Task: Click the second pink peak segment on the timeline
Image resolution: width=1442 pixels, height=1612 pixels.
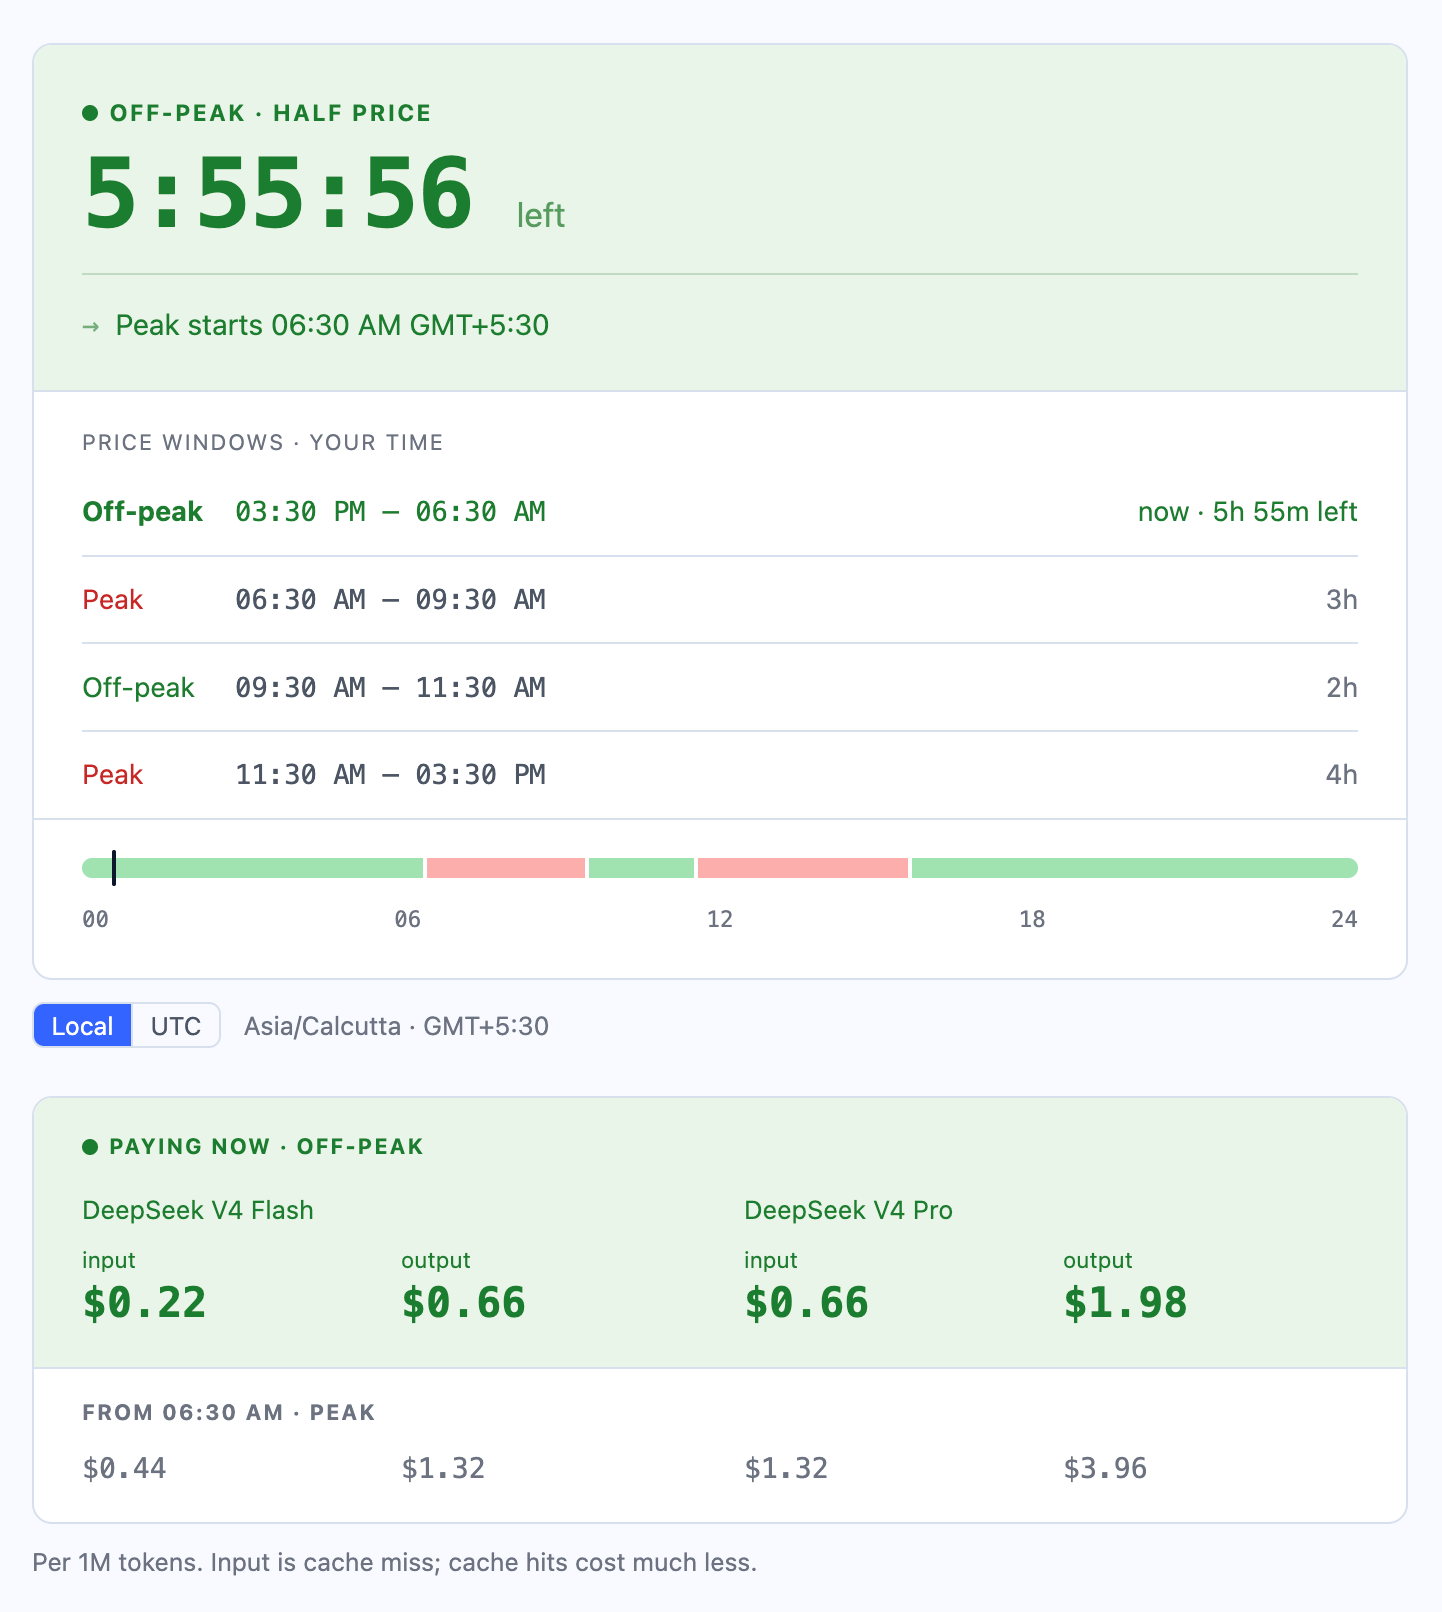Action: 803,868
